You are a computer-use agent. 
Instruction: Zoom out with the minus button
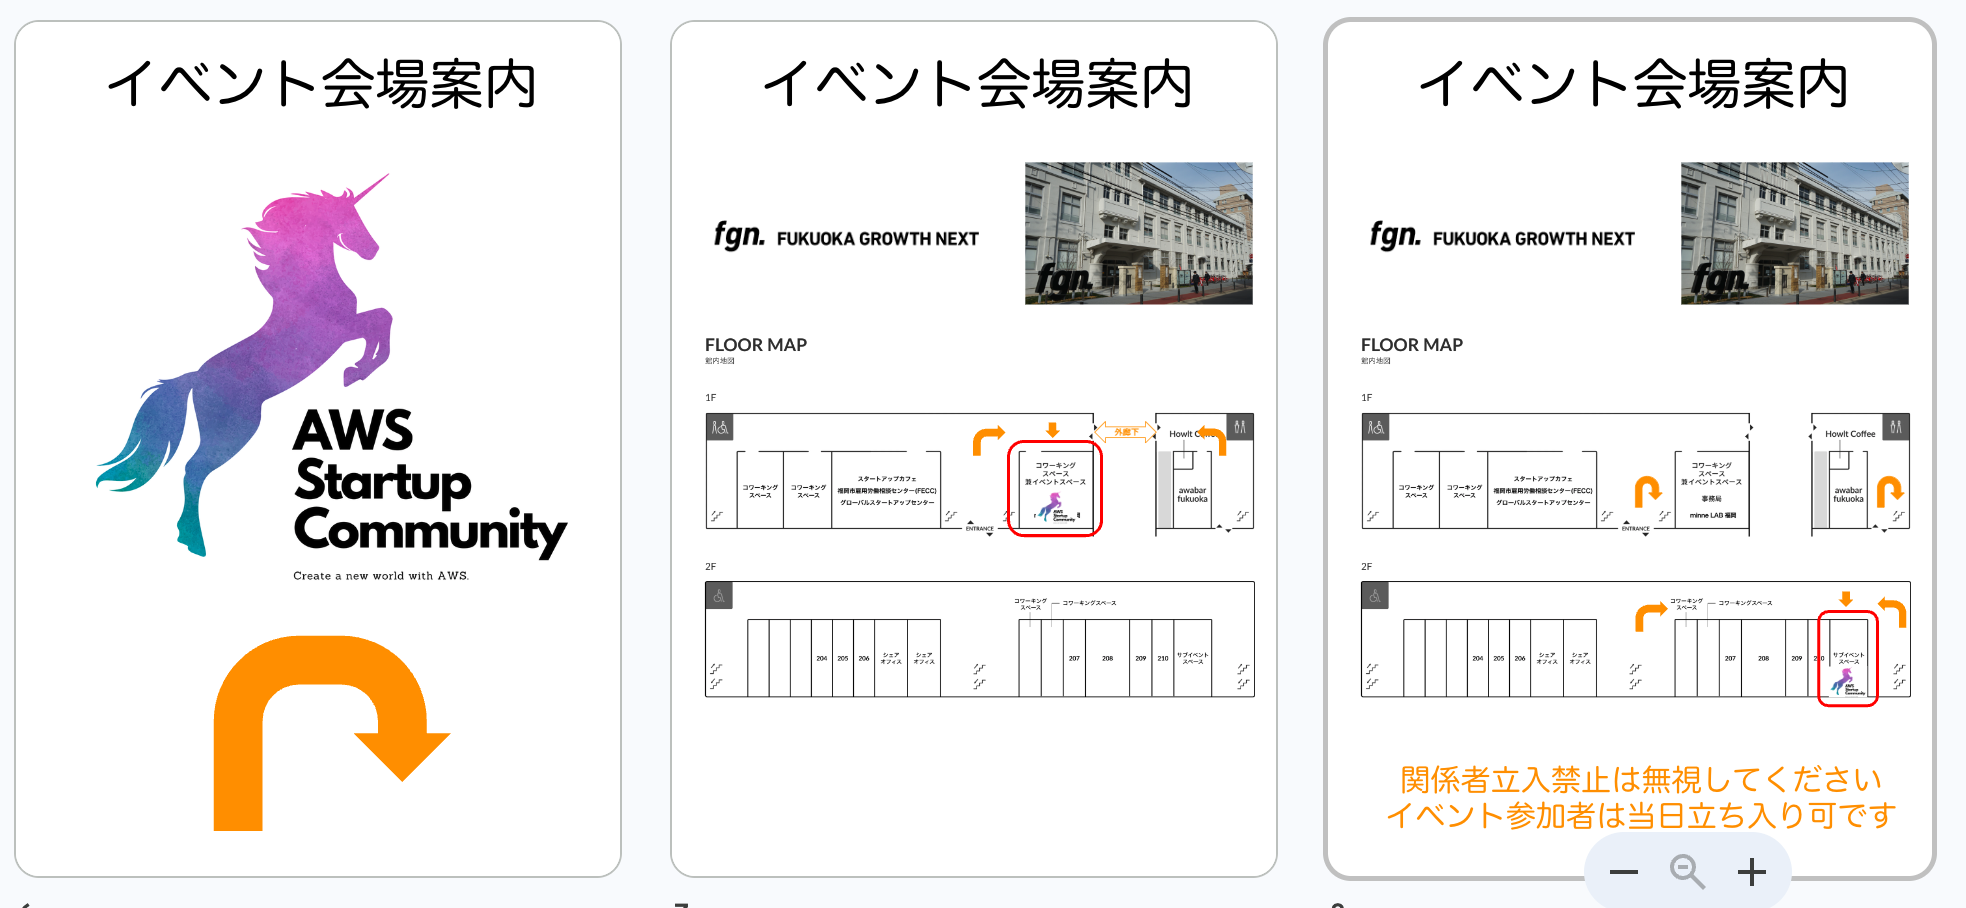(1623, 872)
